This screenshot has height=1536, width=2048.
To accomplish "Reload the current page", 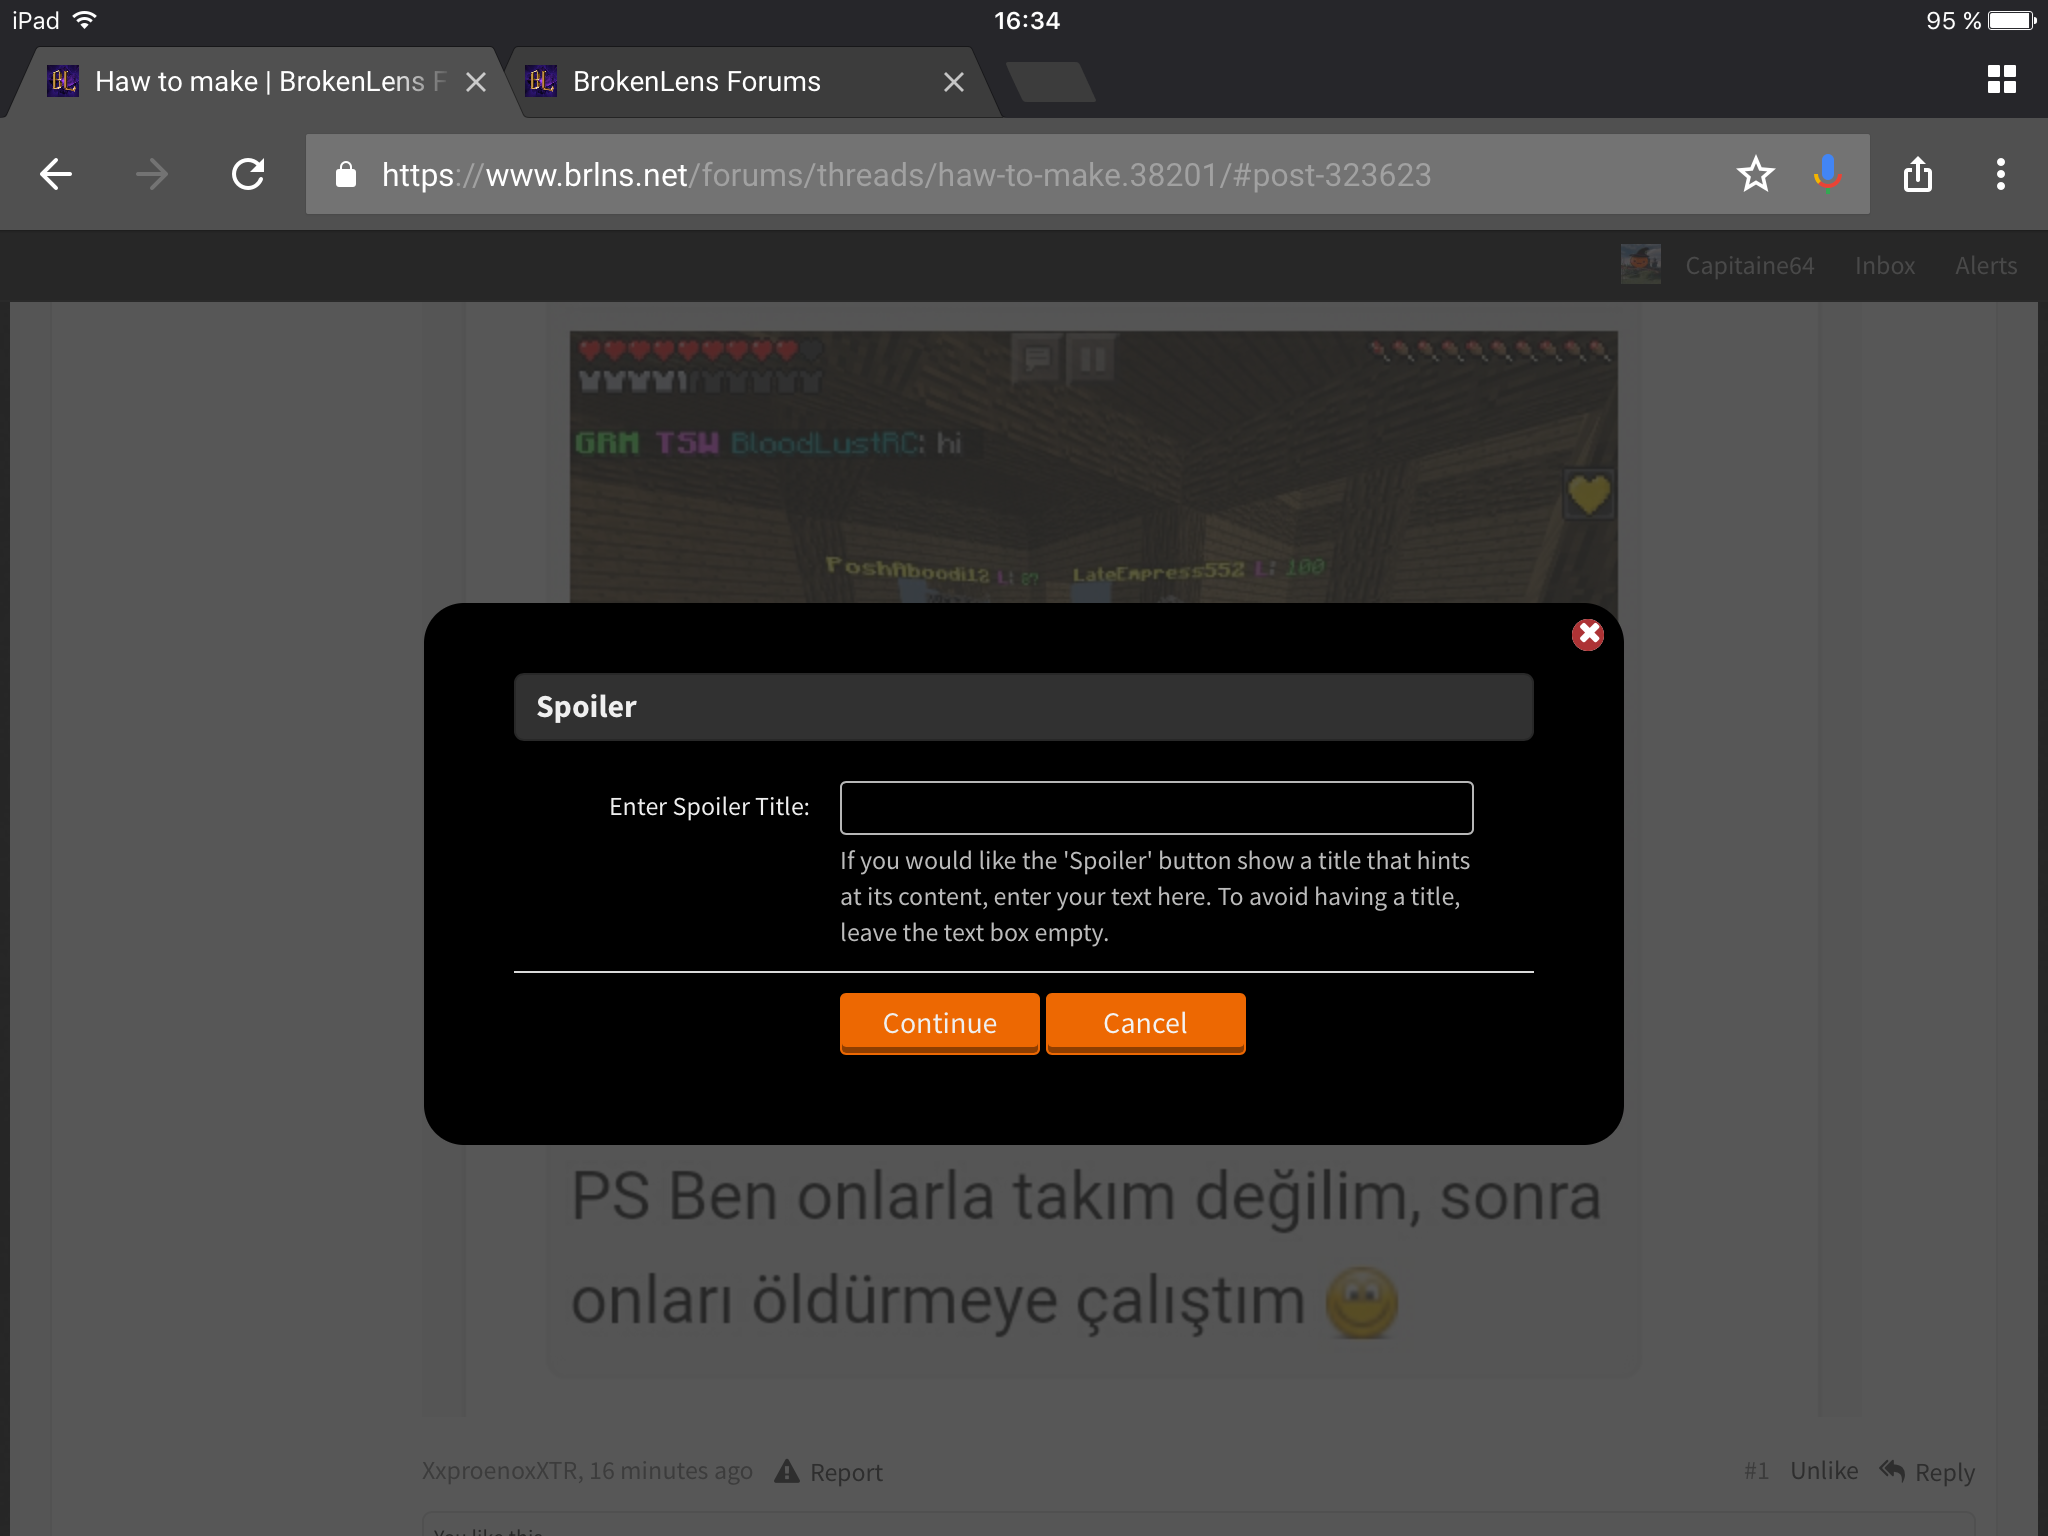I will tap(248, 174).
